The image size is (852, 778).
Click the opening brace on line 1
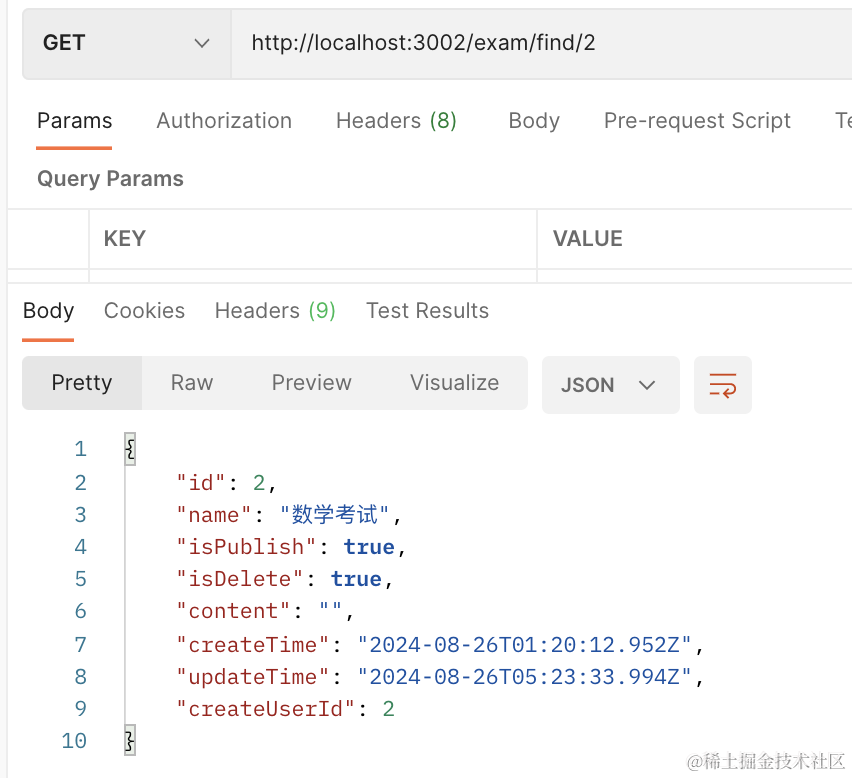coord(129,449)
